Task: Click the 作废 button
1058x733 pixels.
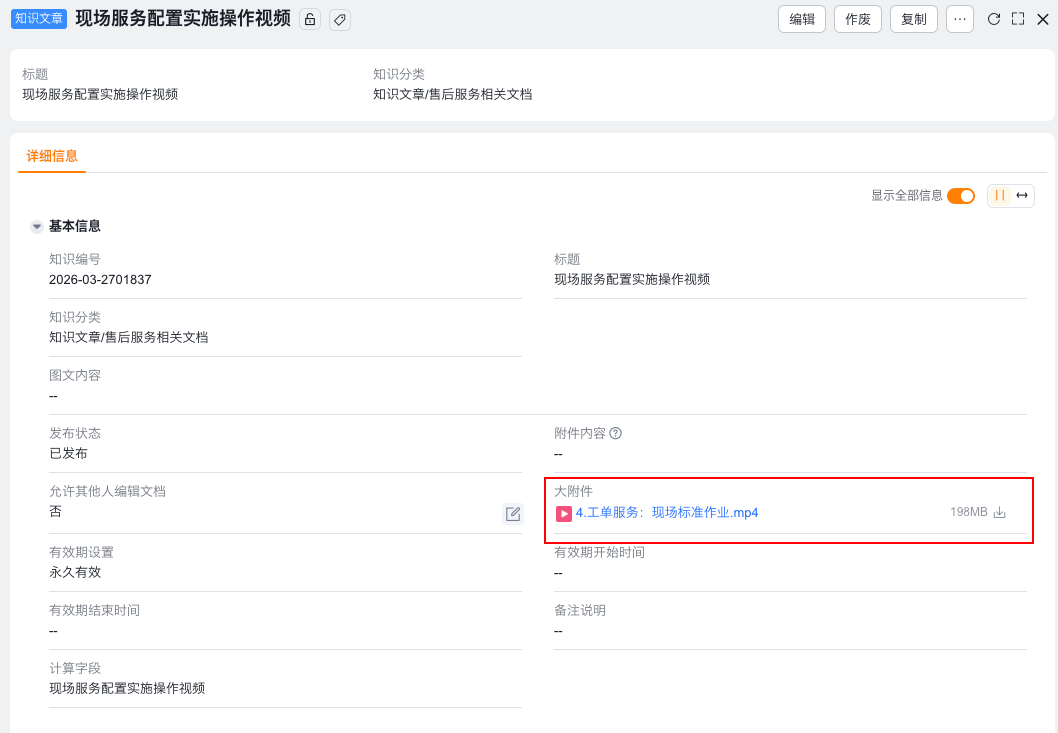Action: pos(858,19)
